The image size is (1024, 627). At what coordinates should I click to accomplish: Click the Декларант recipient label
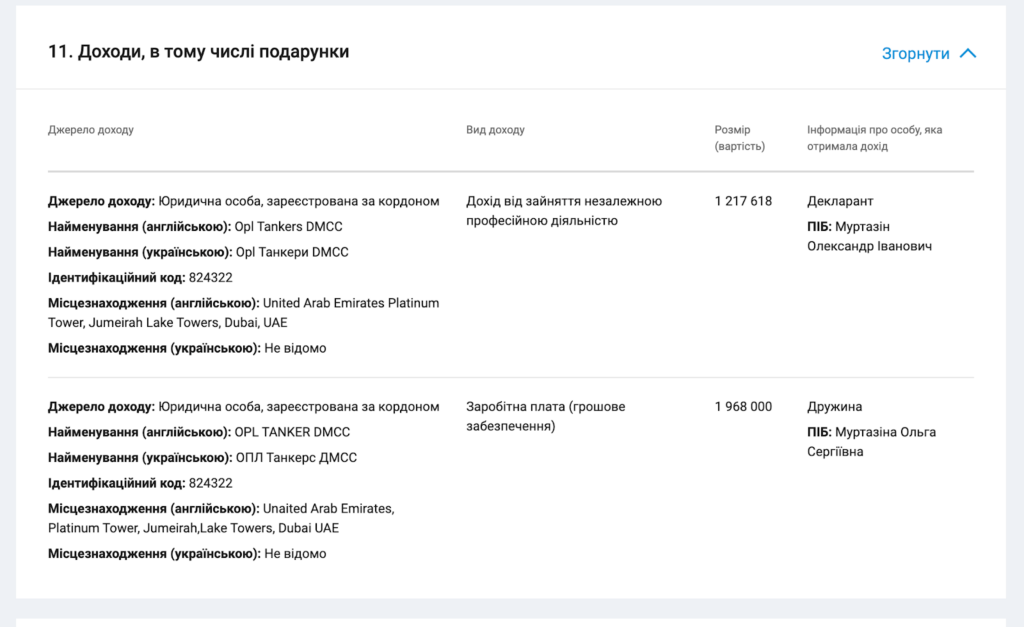point(840,201)
